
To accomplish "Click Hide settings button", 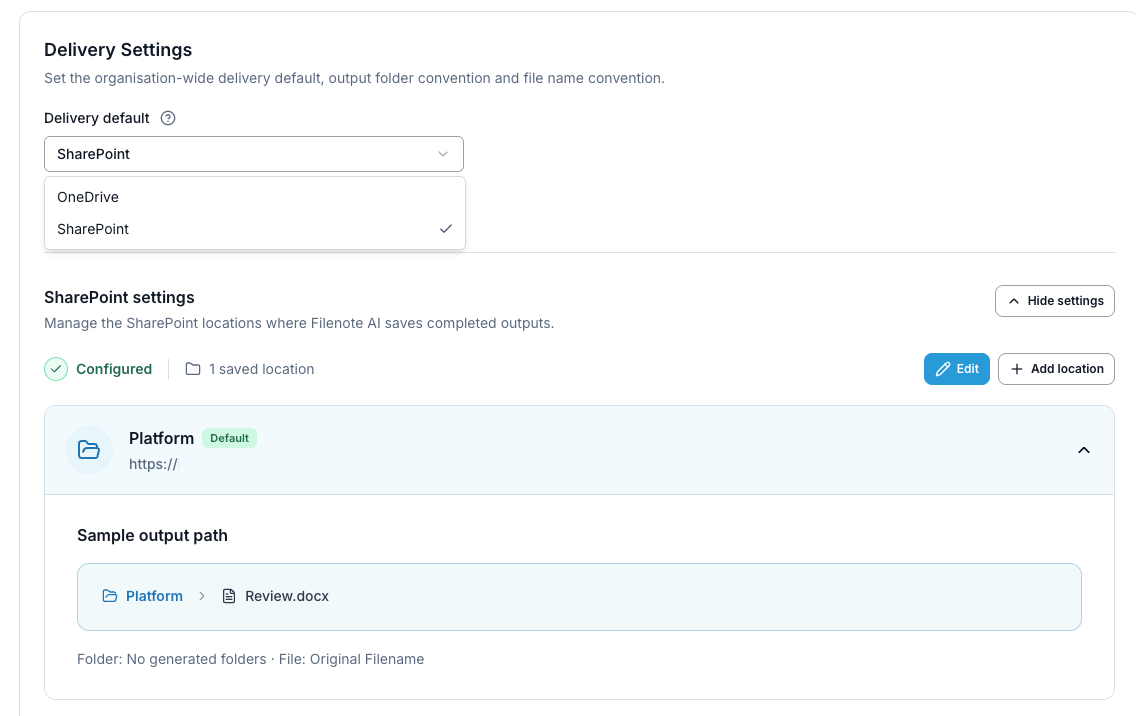I will click(1054, 301).
